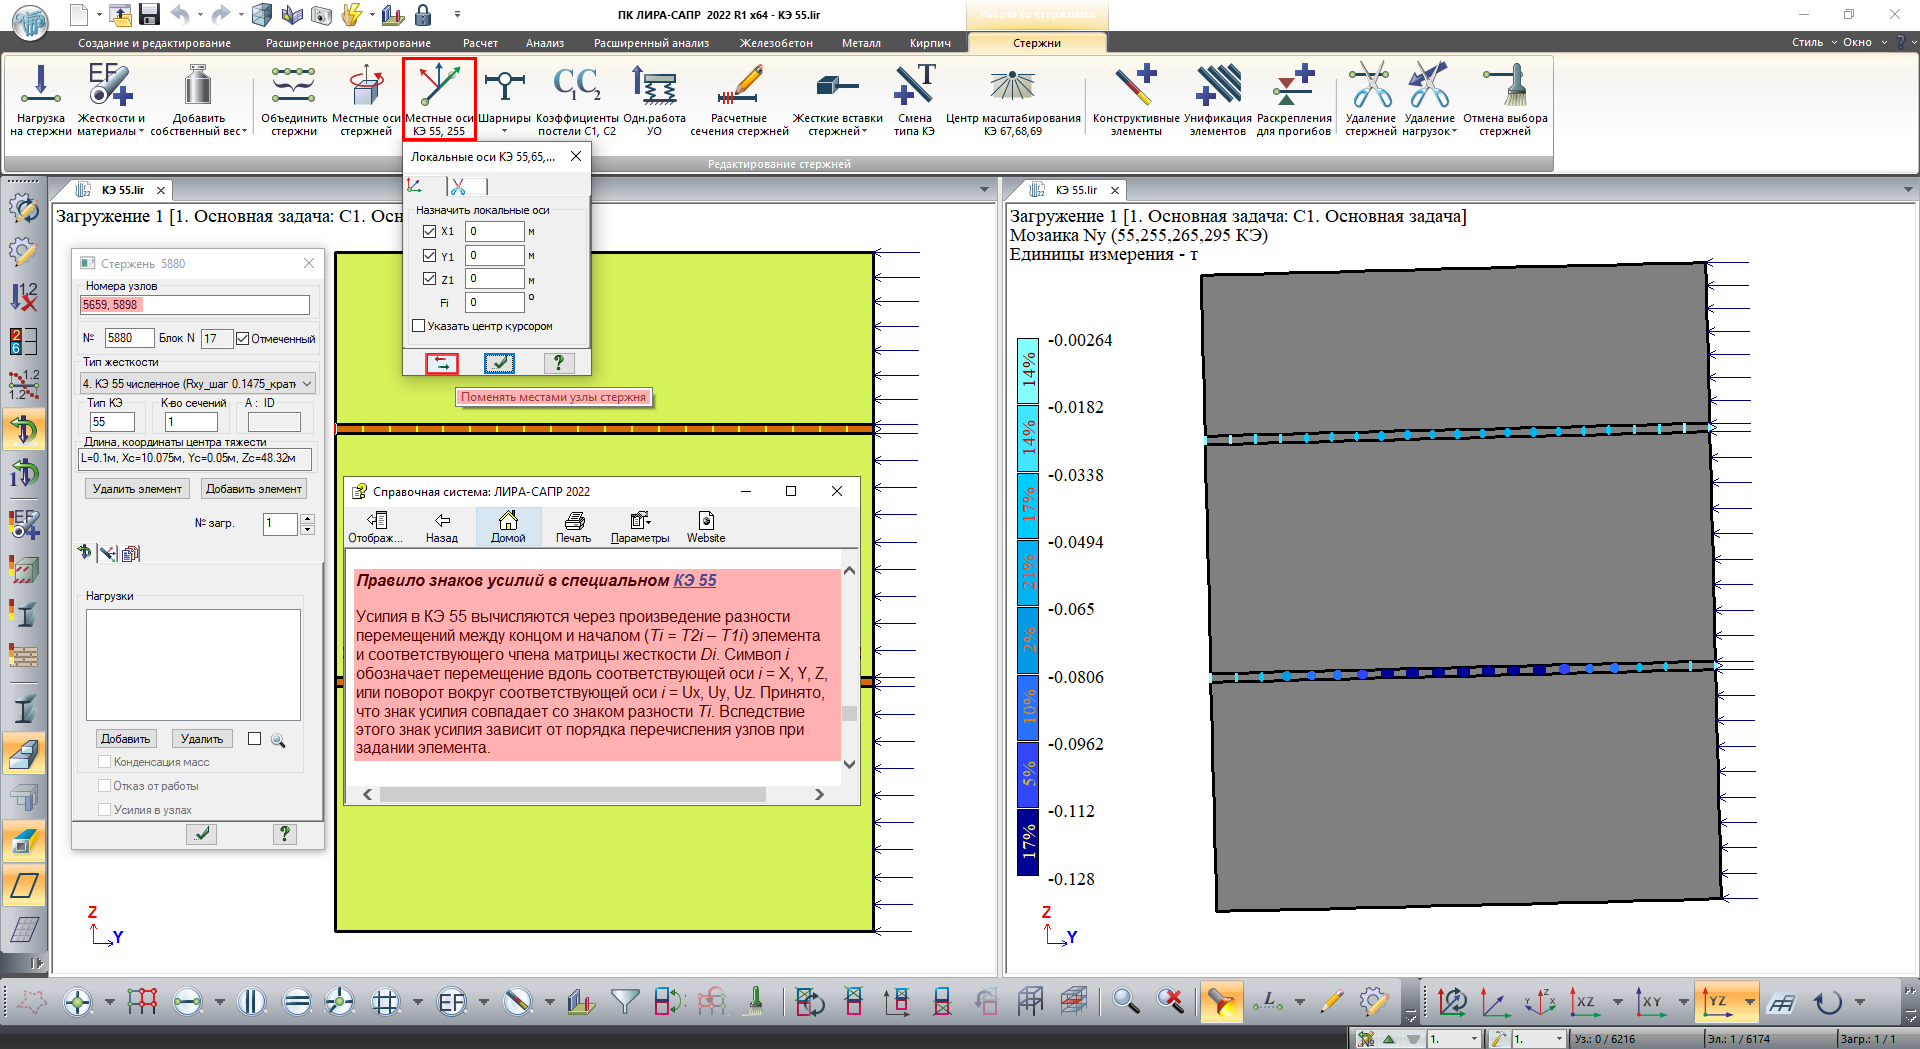Click the dark blue 17% legend swatch
1920x1049 pixels.
coord(1028,843)
